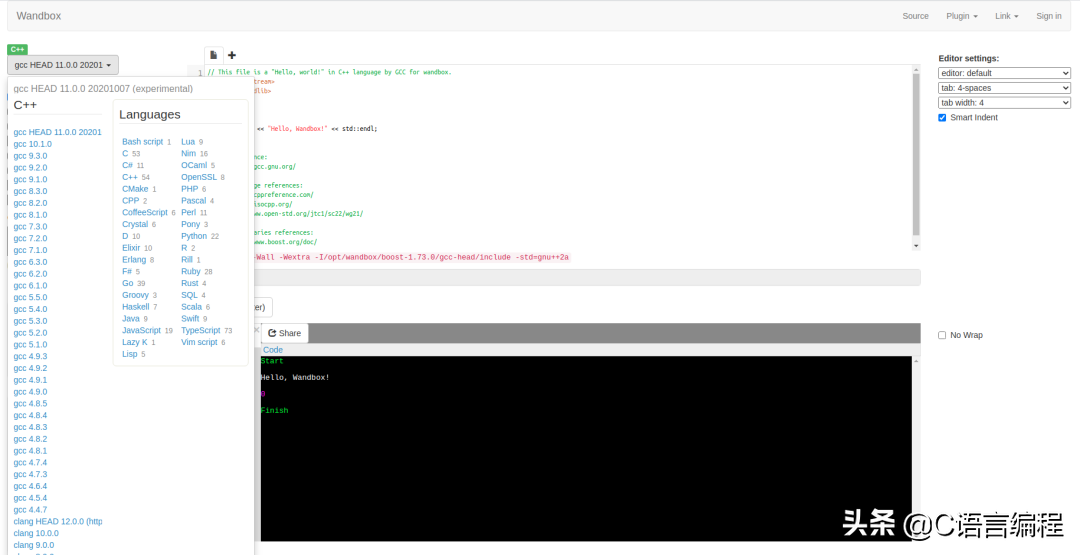Screen dimensions: 1080x555
Task: Choose Python language
Action: [x=194, y=236]
